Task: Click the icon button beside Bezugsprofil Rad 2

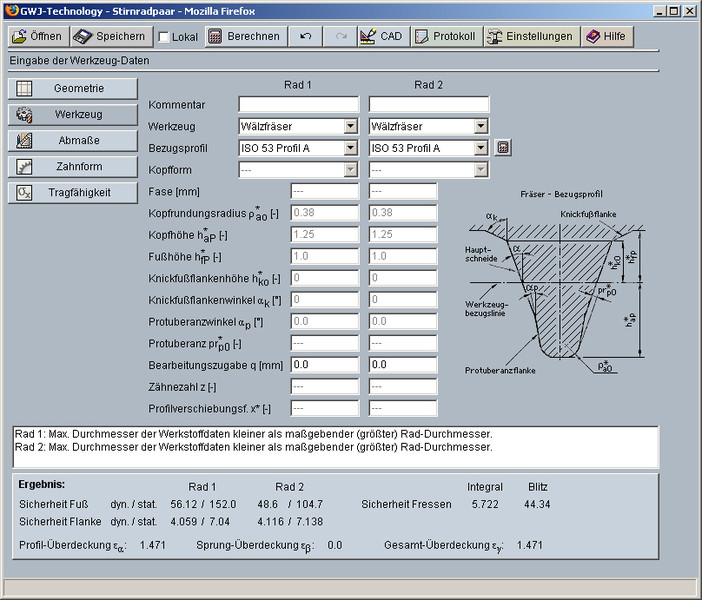Action: [503, 148]
